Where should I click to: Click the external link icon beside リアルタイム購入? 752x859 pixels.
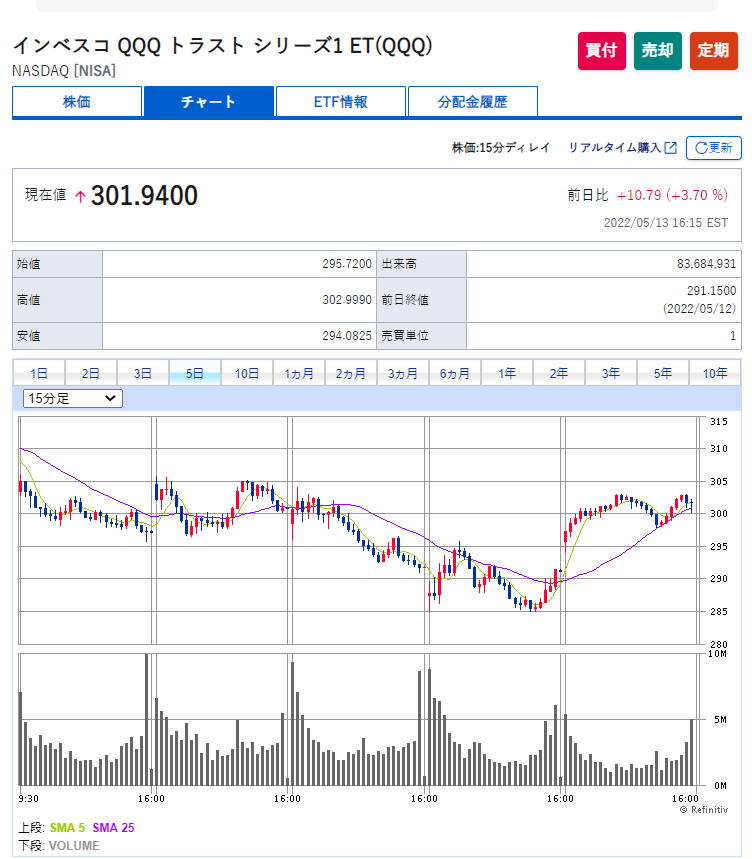(670, 147)
